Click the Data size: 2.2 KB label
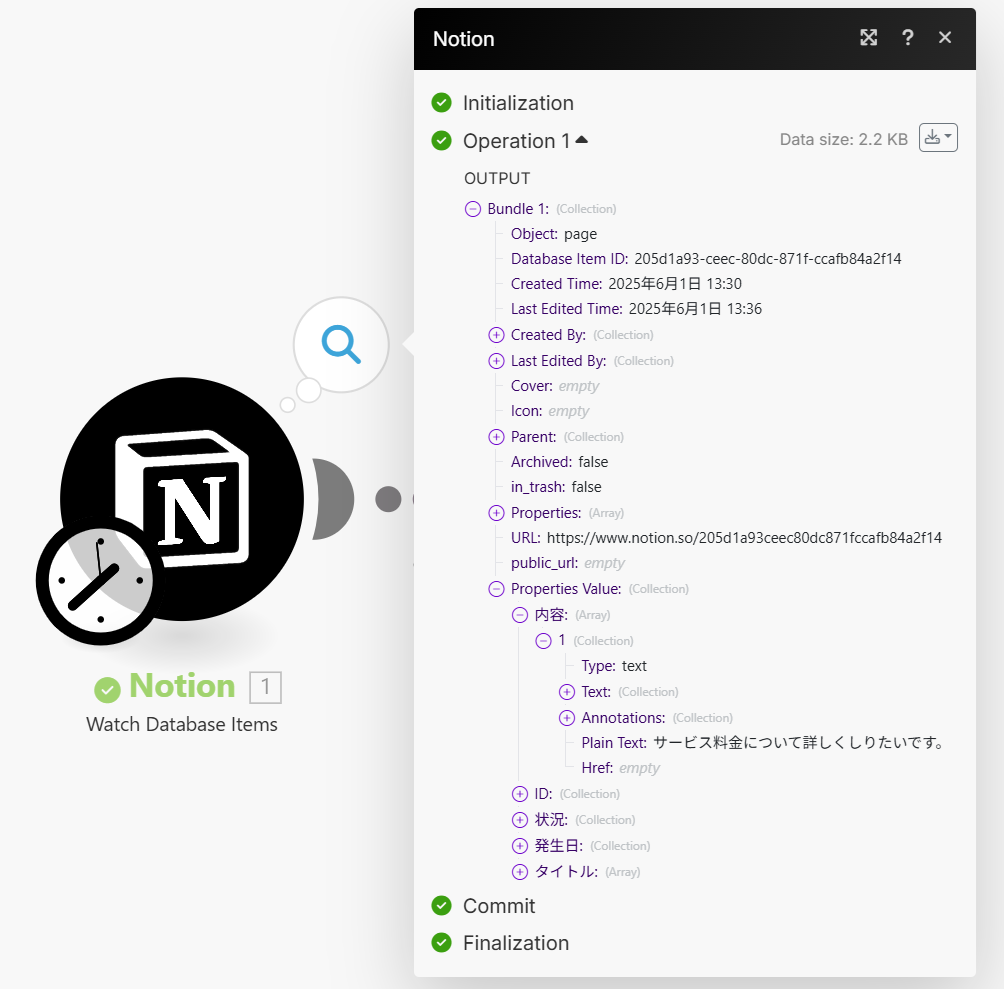1004x989 pixels. (x=843, y=140)
